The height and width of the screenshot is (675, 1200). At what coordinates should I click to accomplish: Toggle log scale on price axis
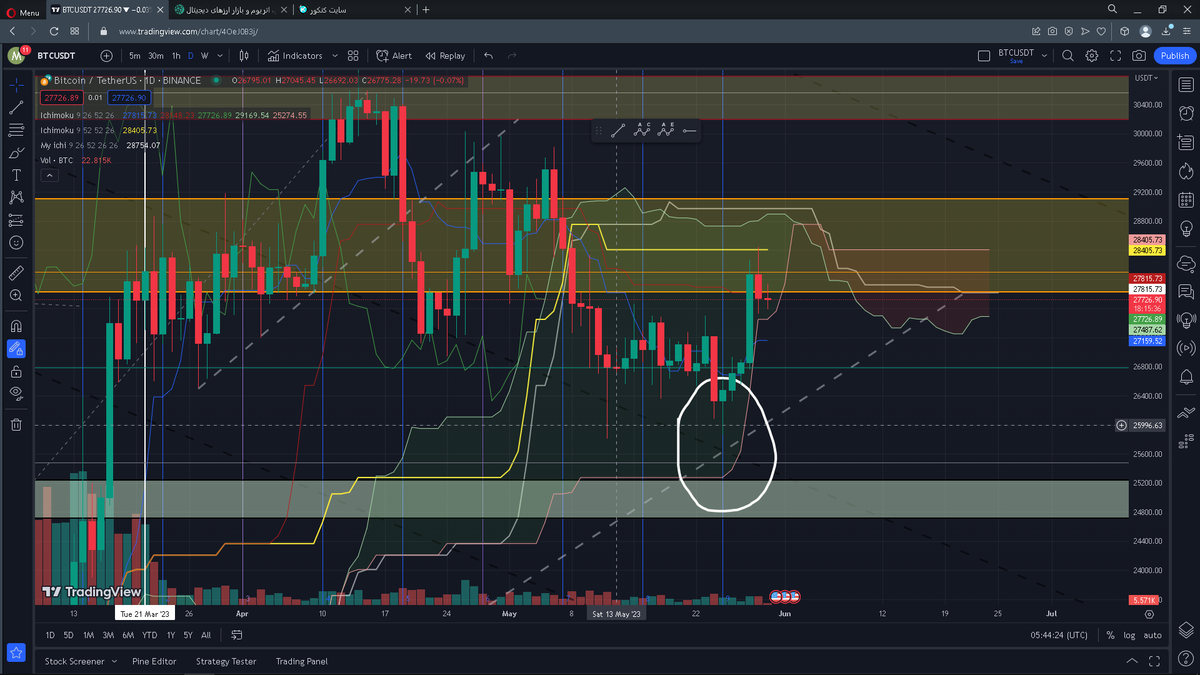(1129, 635)
